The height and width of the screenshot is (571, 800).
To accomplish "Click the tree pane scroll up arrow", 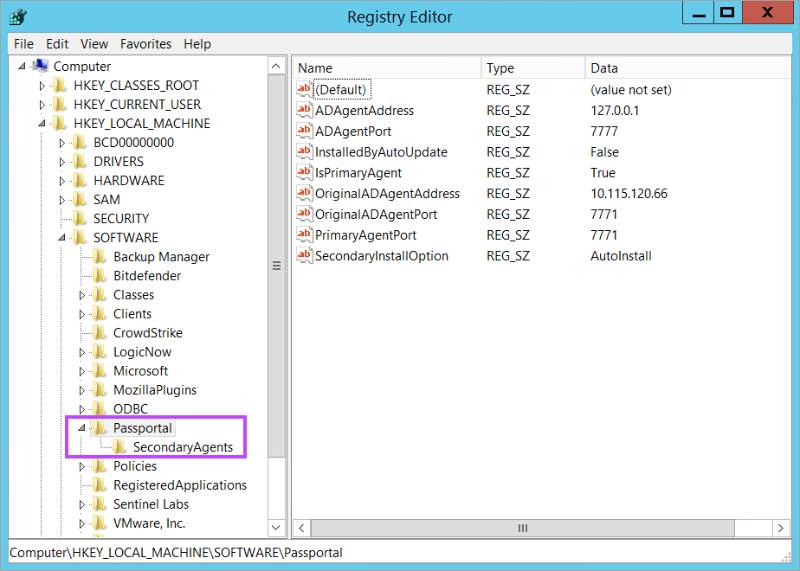I will click(x=276, y=66).
